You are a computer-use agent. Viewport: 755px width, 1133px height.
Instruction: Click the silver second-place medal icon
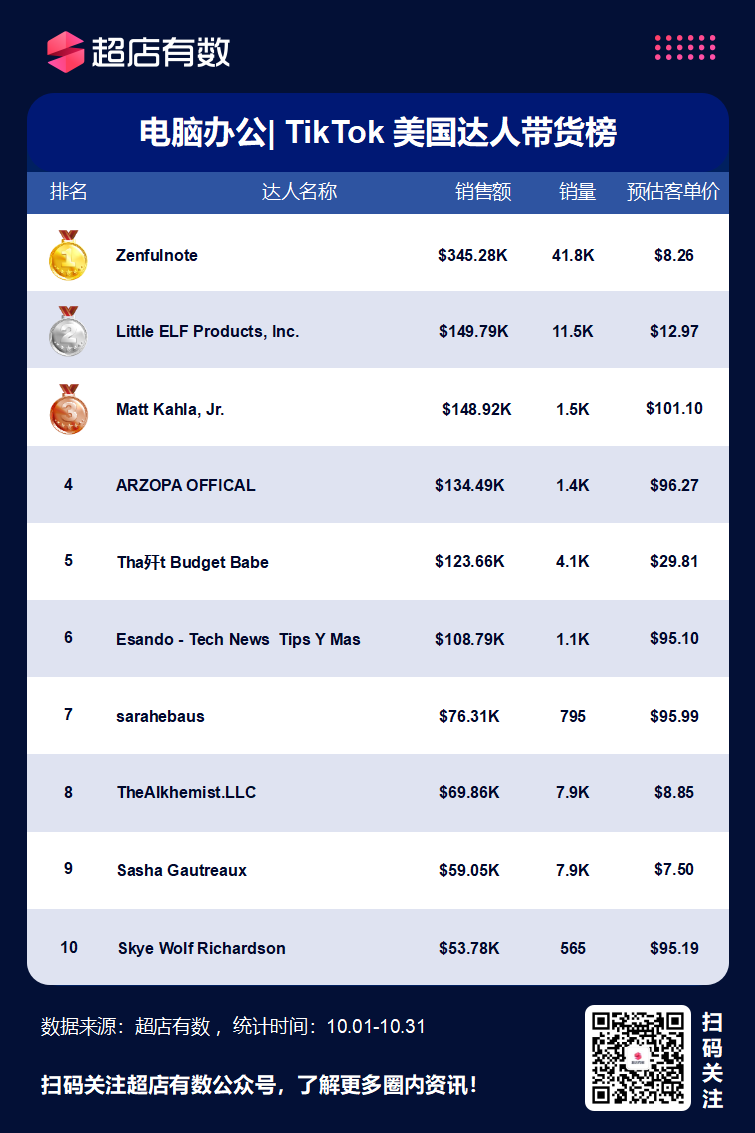tap(68, 332)
